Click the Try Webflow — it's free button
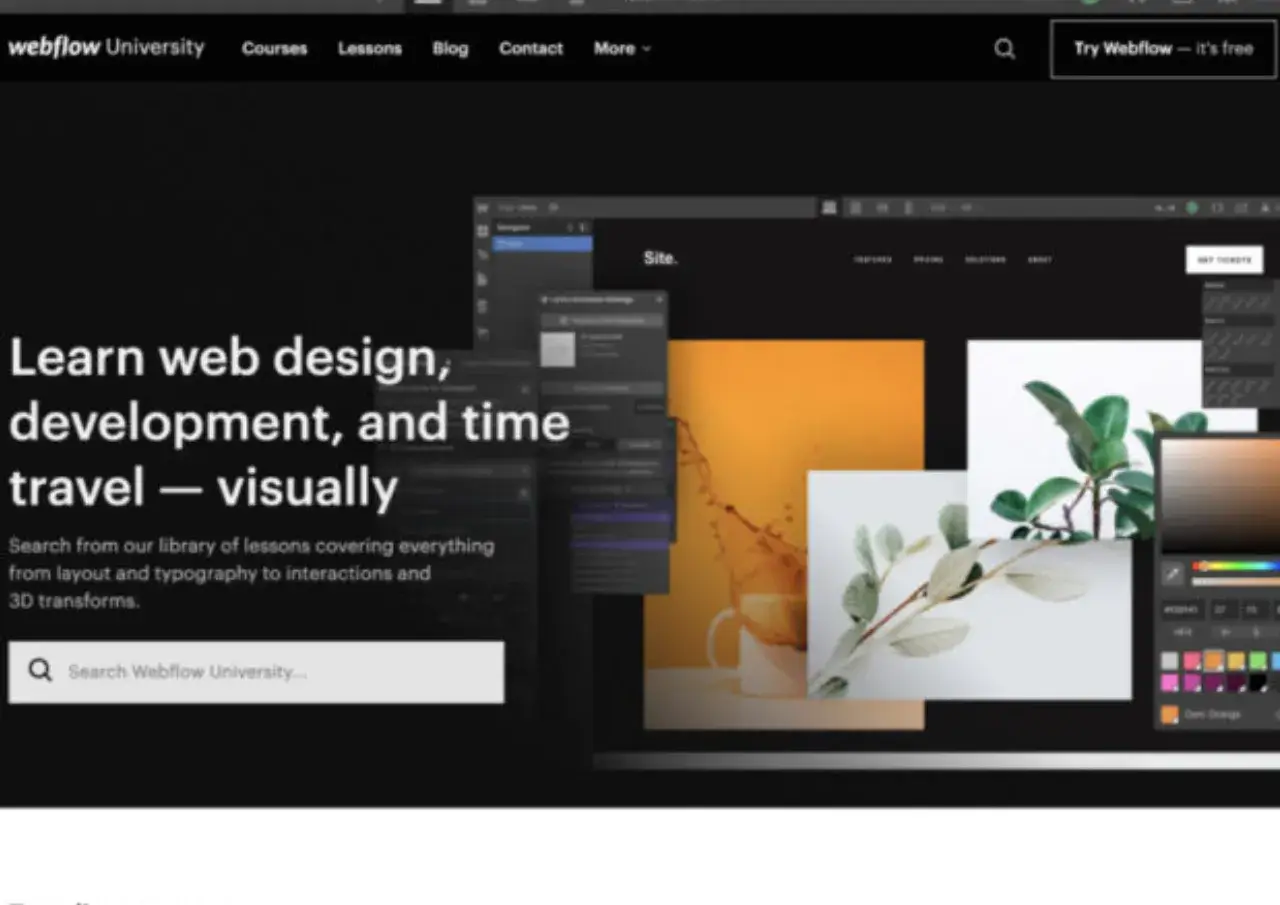Image resolution: width=1280 pixels, height=905 pixels. pyautogui.click(x=1163, y=48)
